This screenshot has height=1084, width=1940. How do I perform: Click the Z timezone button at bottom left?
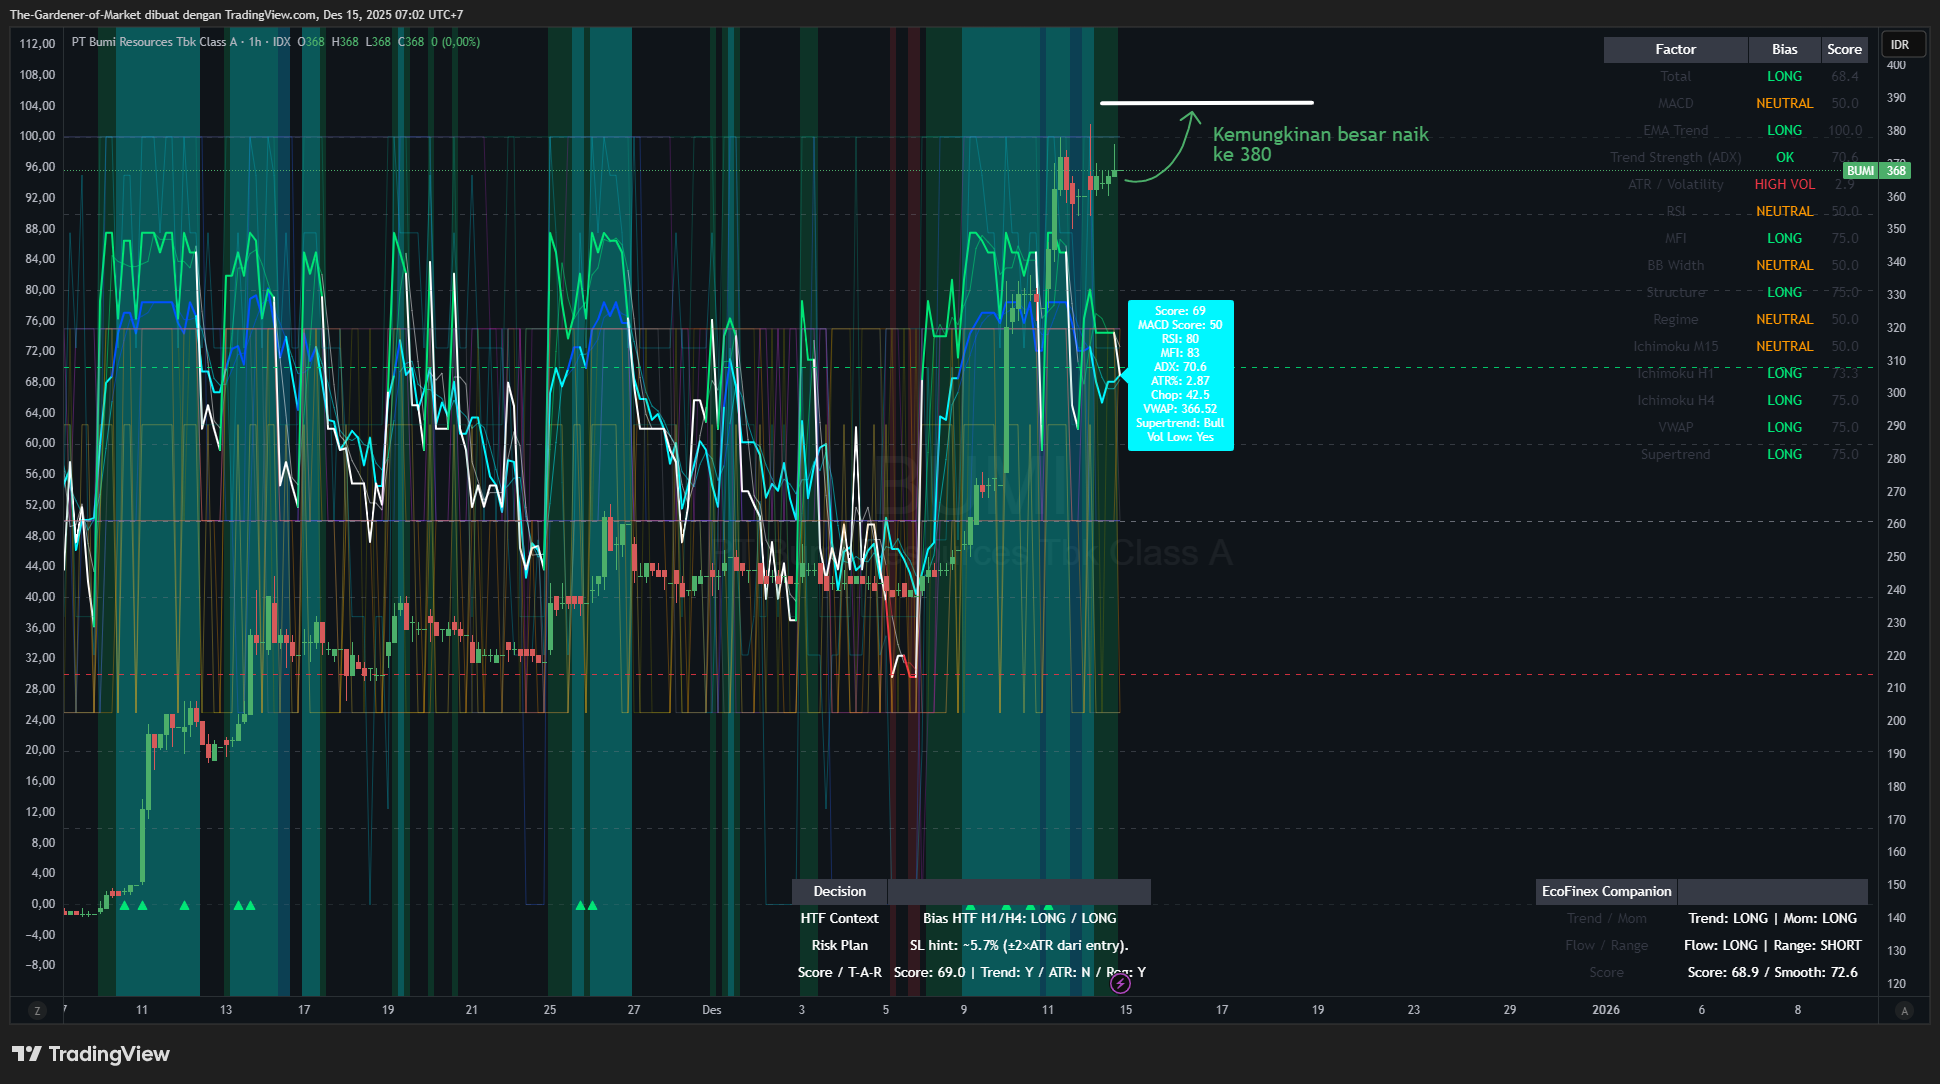point(37,1011)
